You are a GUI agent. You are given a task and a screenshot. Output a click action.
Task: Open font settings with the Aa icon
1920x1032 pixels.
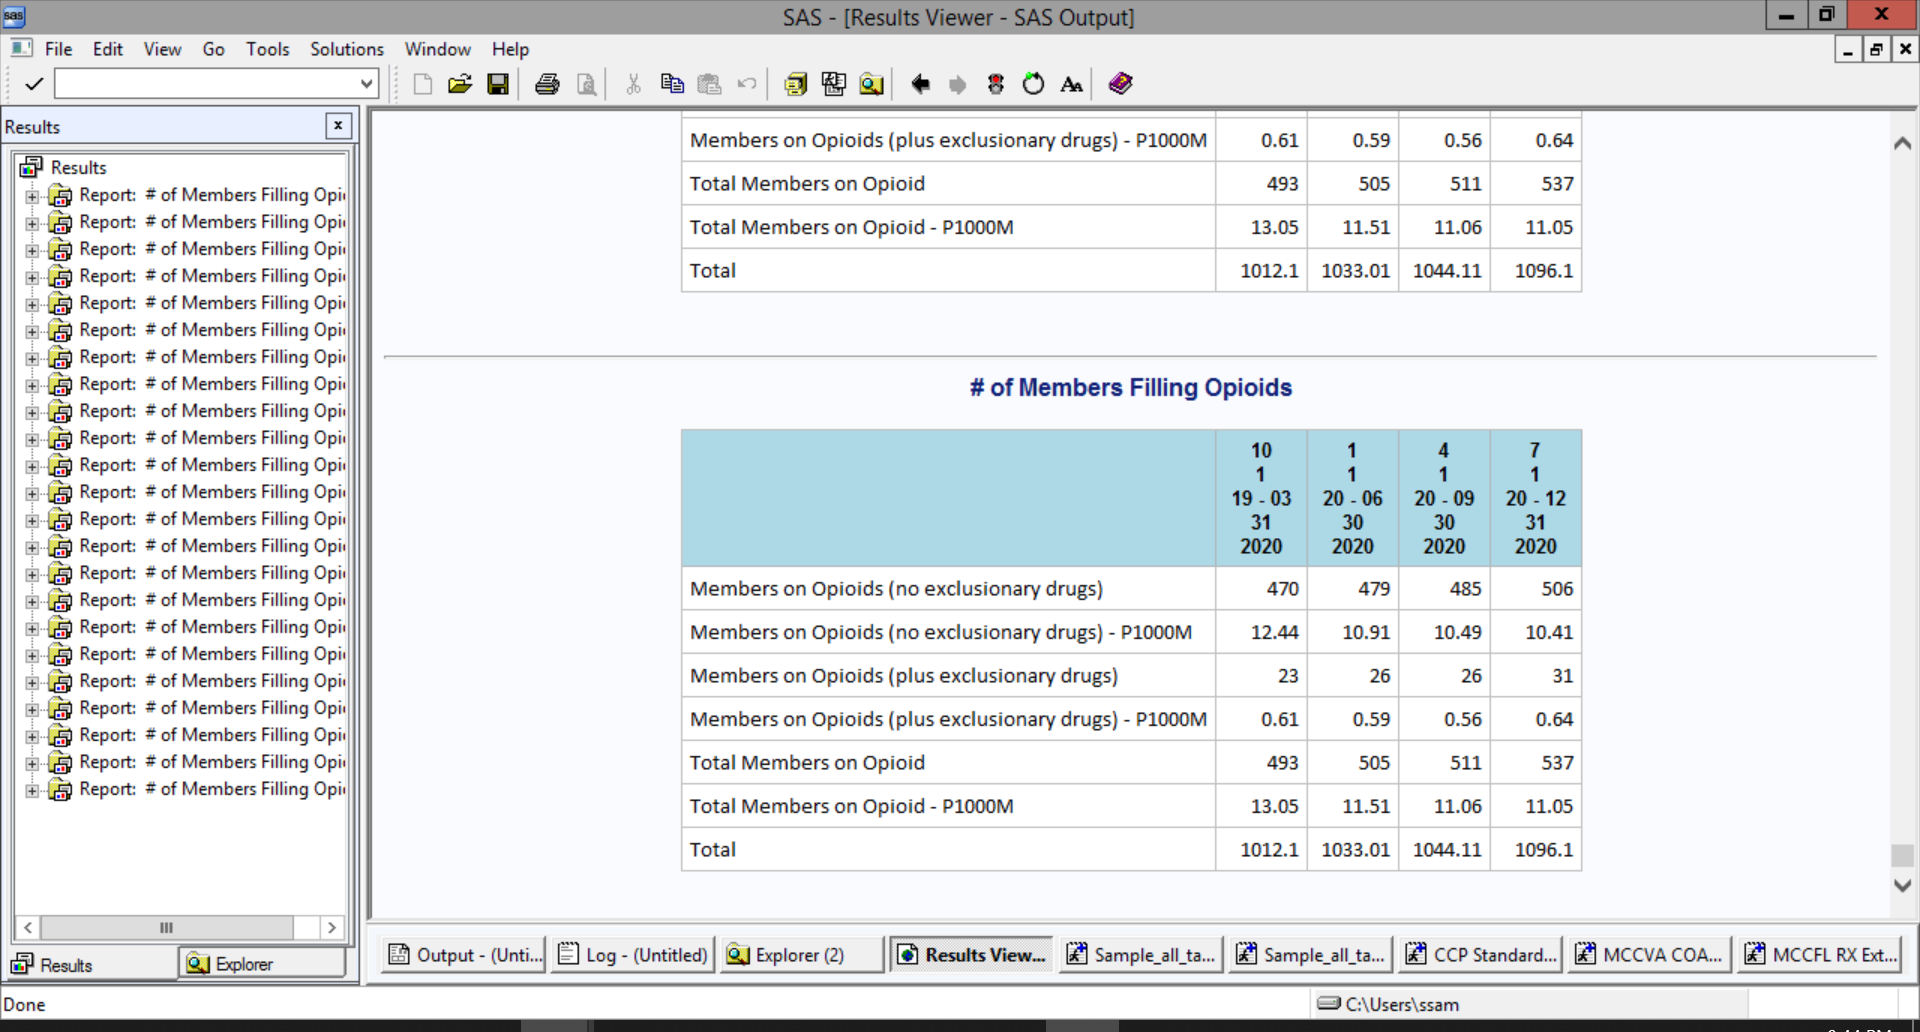[x=1070, y=84]
